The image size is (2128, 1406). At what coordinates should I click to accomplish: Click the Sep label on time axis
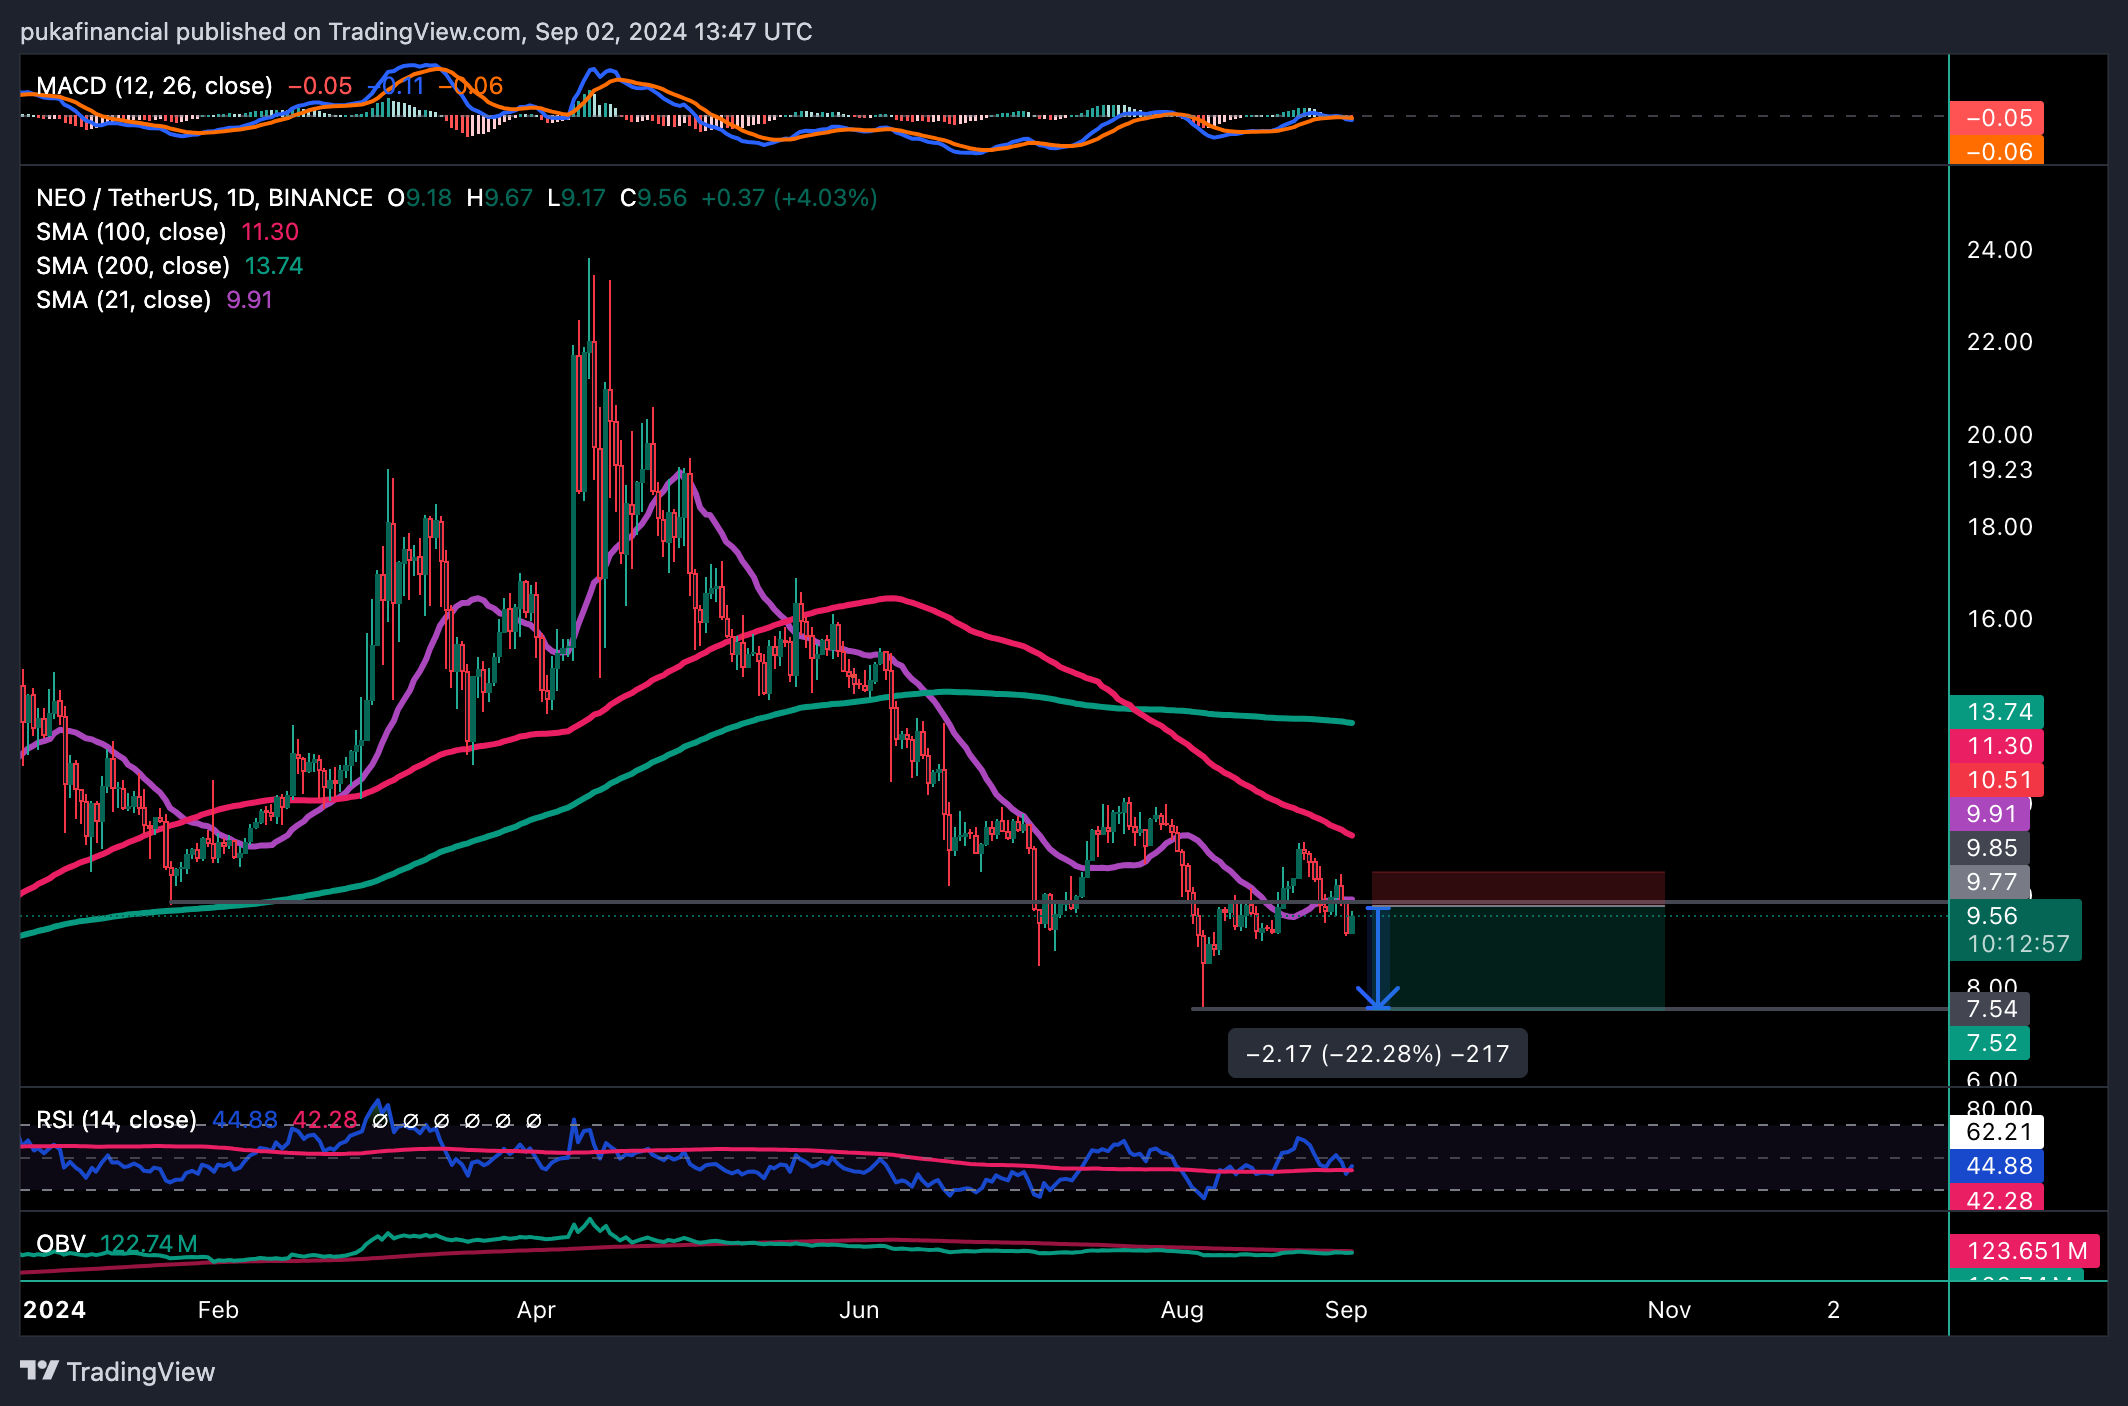(x=1346, y=1310)
